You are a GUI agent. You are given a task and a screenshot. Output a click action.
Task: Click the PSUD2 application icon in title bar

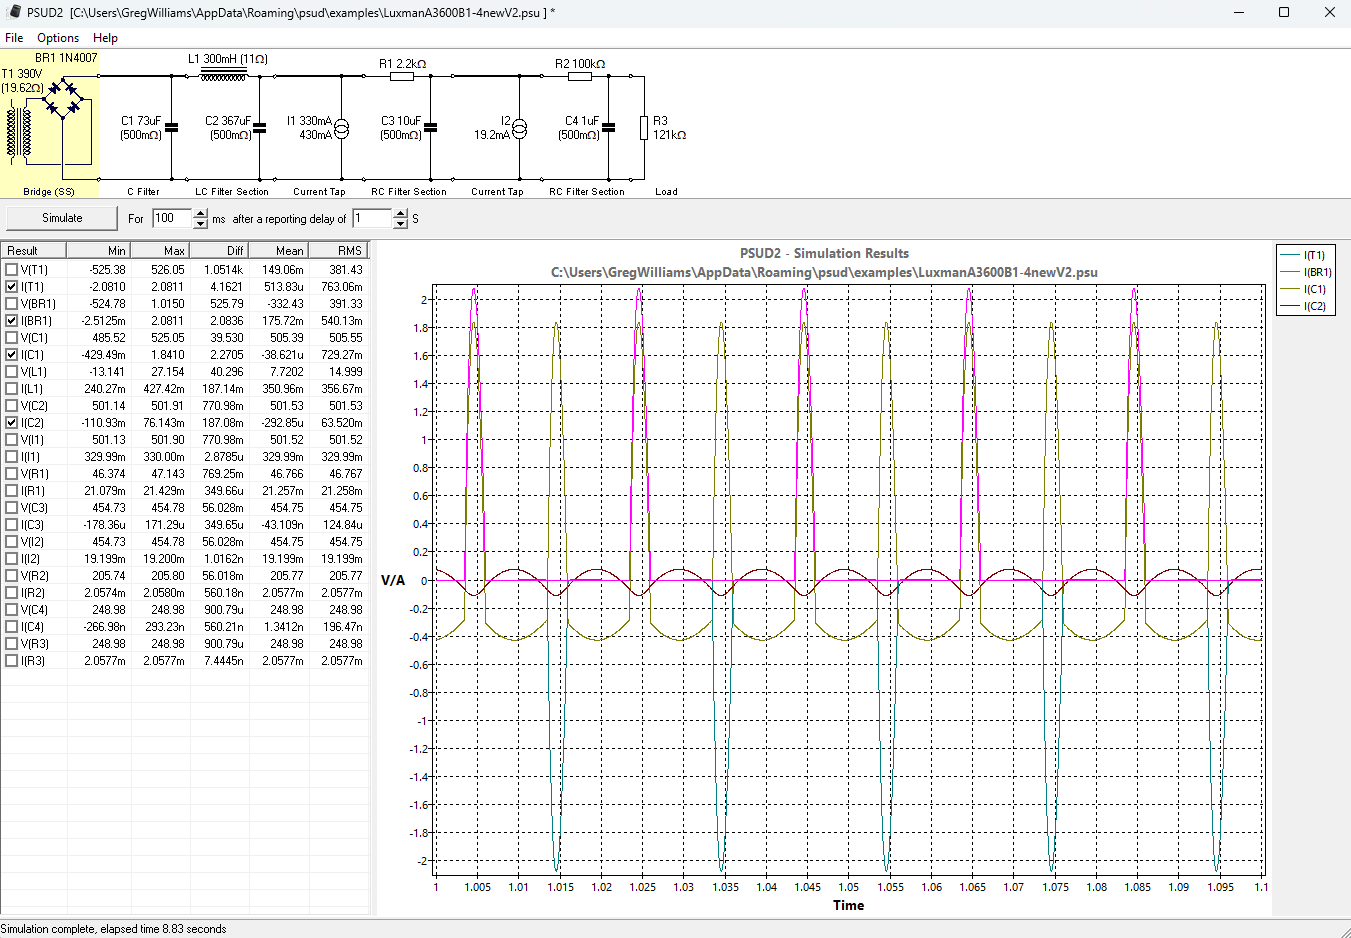pyautogui.click(x=14, y=12)
